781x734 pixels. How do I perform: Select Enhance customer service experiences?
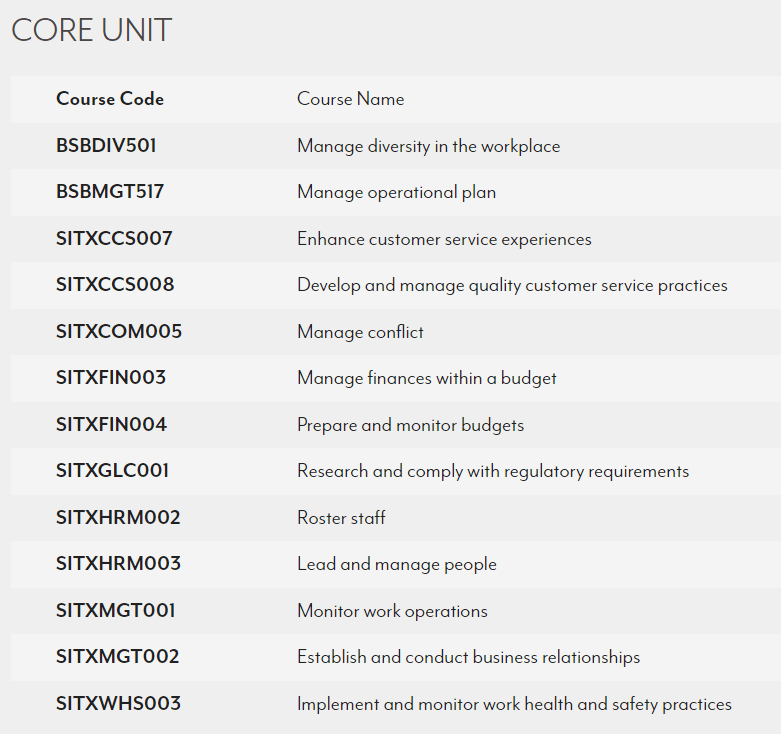(x=444, y=239)
